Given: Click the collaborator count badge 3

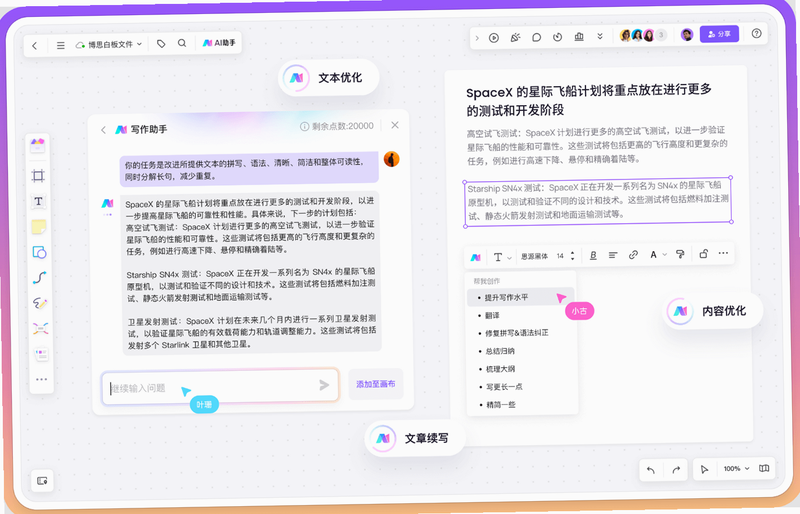Looking at the screenshot, I should coord(661,35).
